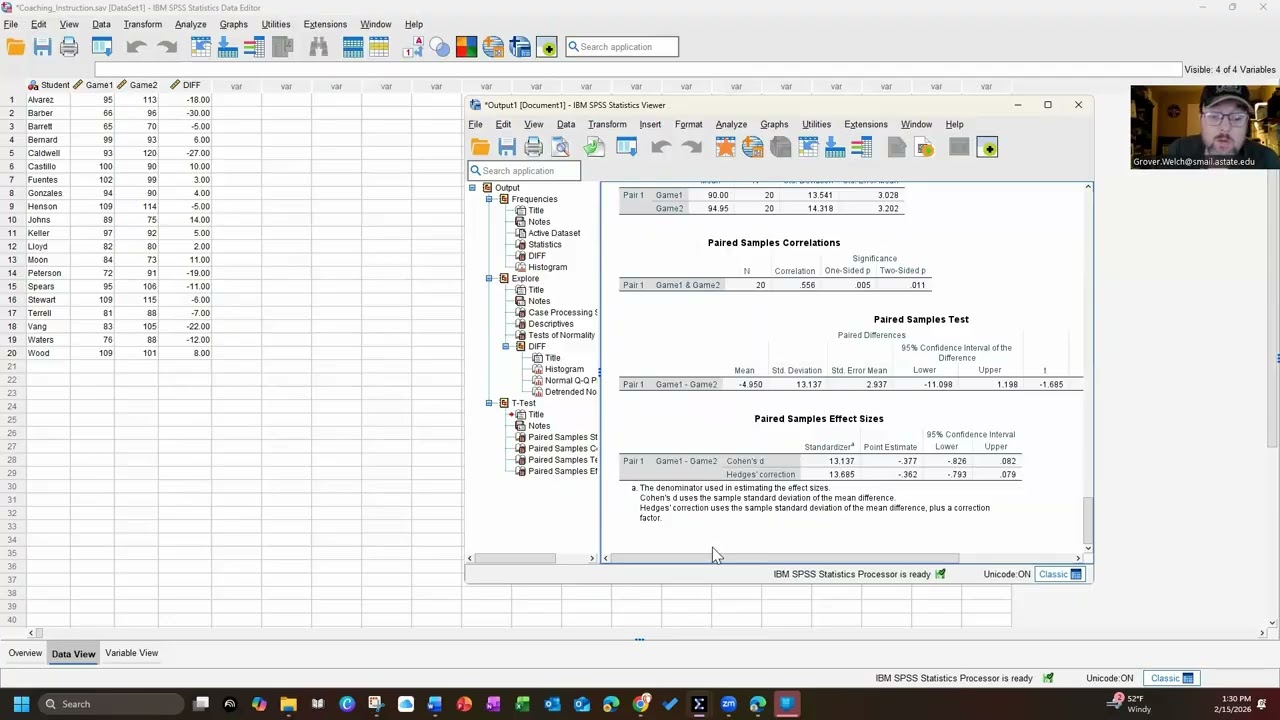
Task: Open file icon in Viewer toolbar
Action: (x=481, y=148)
